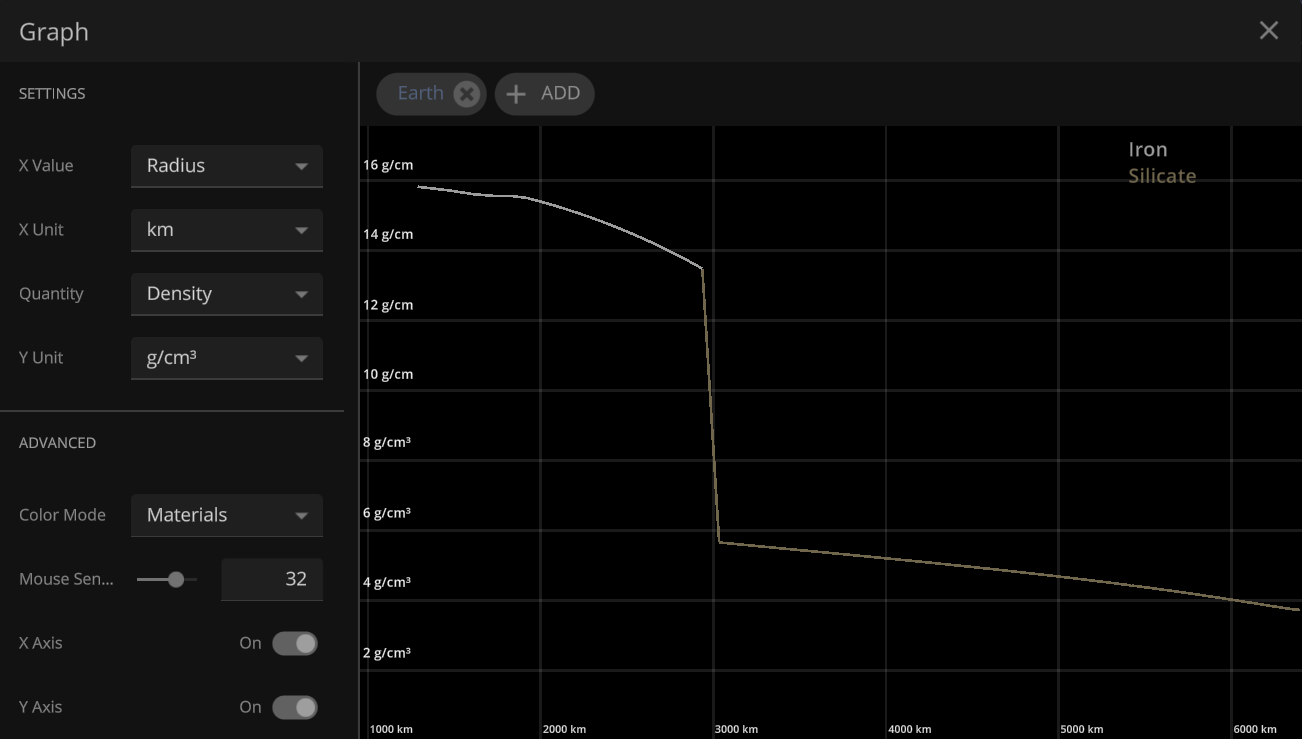
Task: Open the X Value Radius dropdown
Action: tap(227, 166)
